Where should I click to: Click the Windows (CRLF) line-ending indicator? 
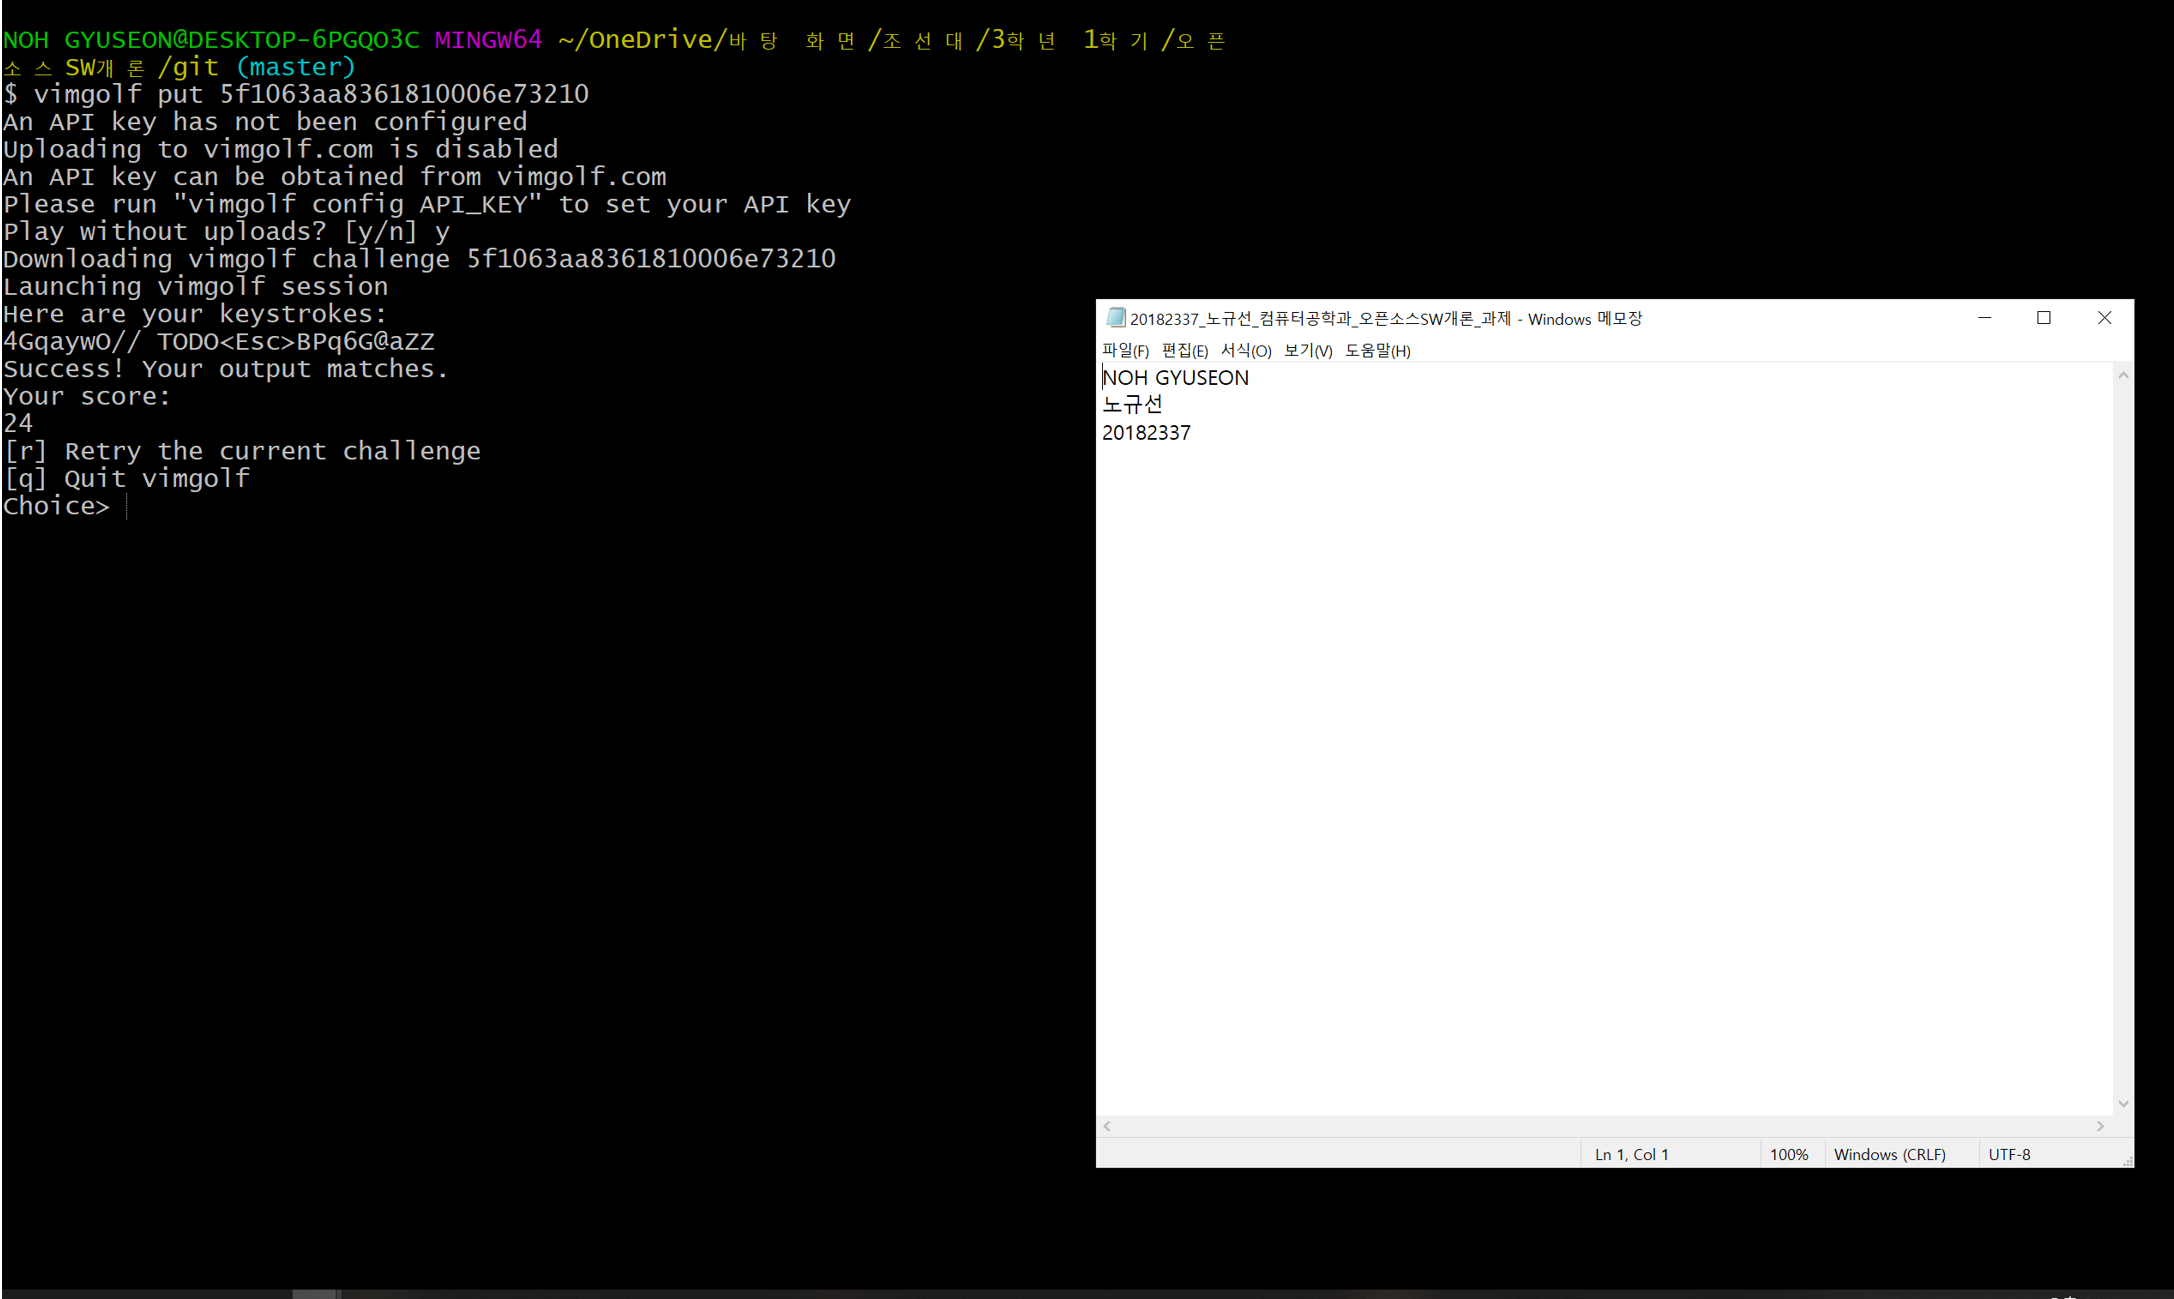tap(1889, 1153)
